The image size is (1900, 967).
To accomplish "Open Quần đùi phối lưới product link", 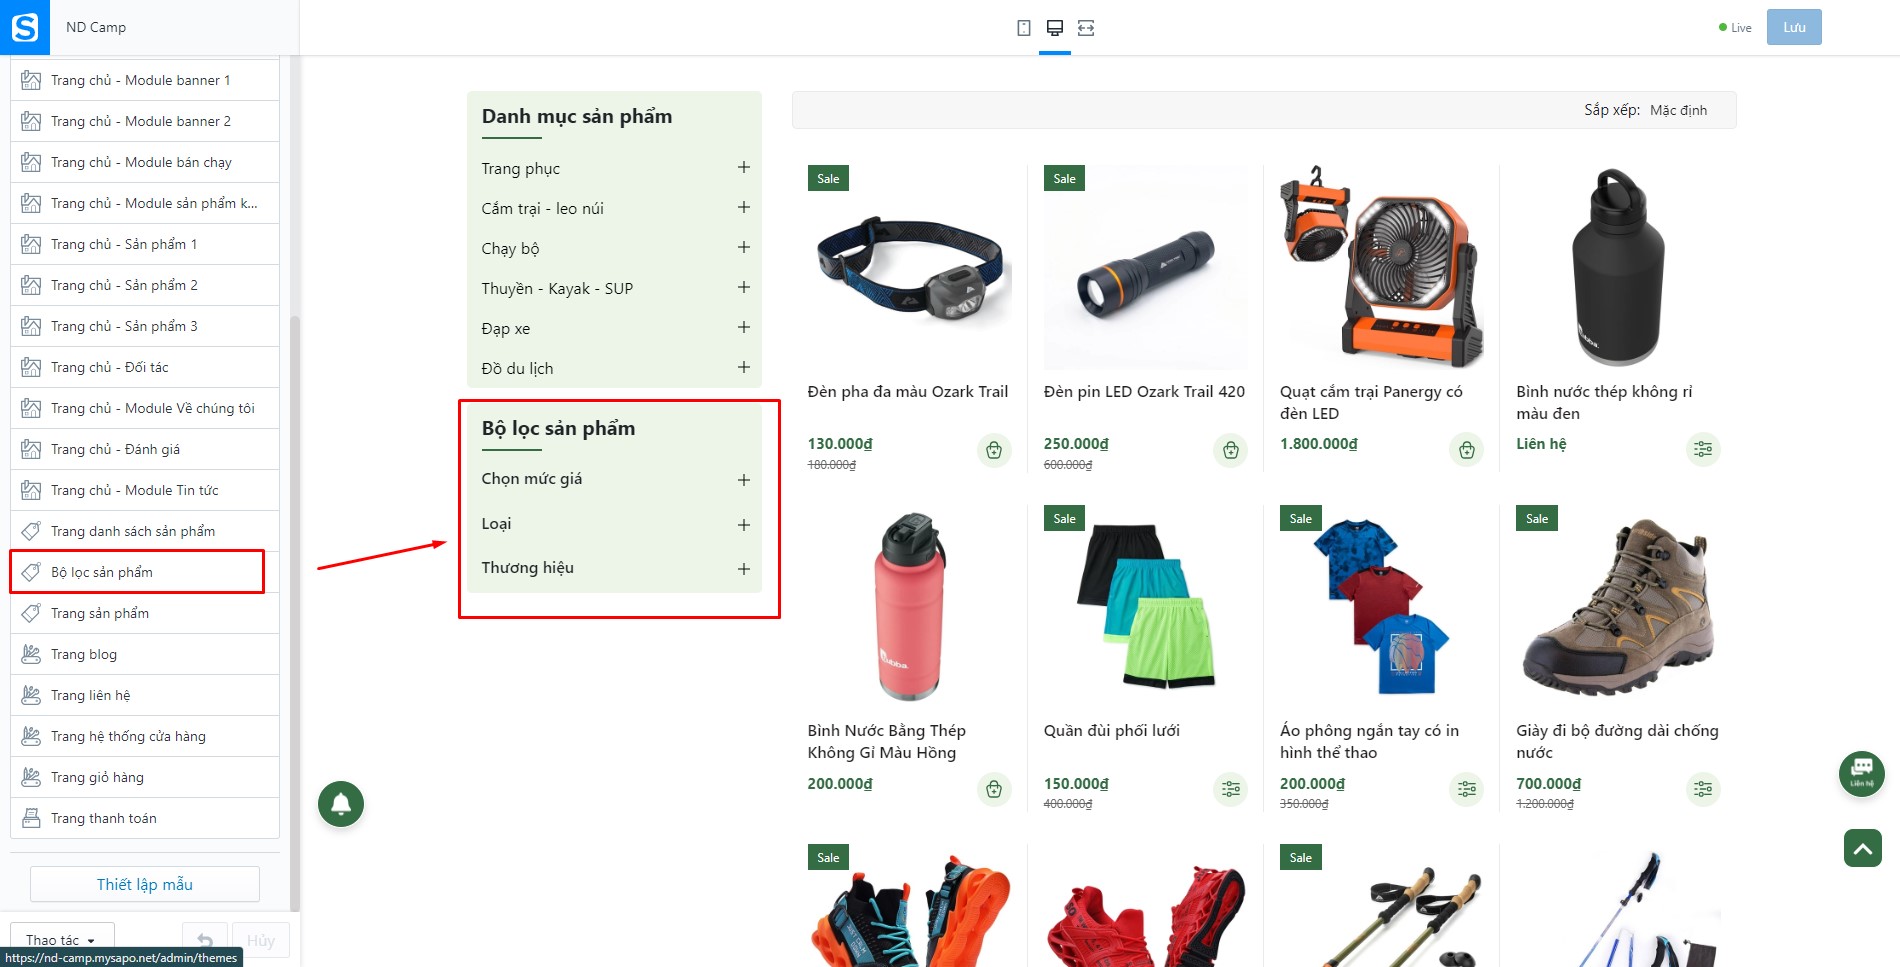I will click(x=1112, y=731).
